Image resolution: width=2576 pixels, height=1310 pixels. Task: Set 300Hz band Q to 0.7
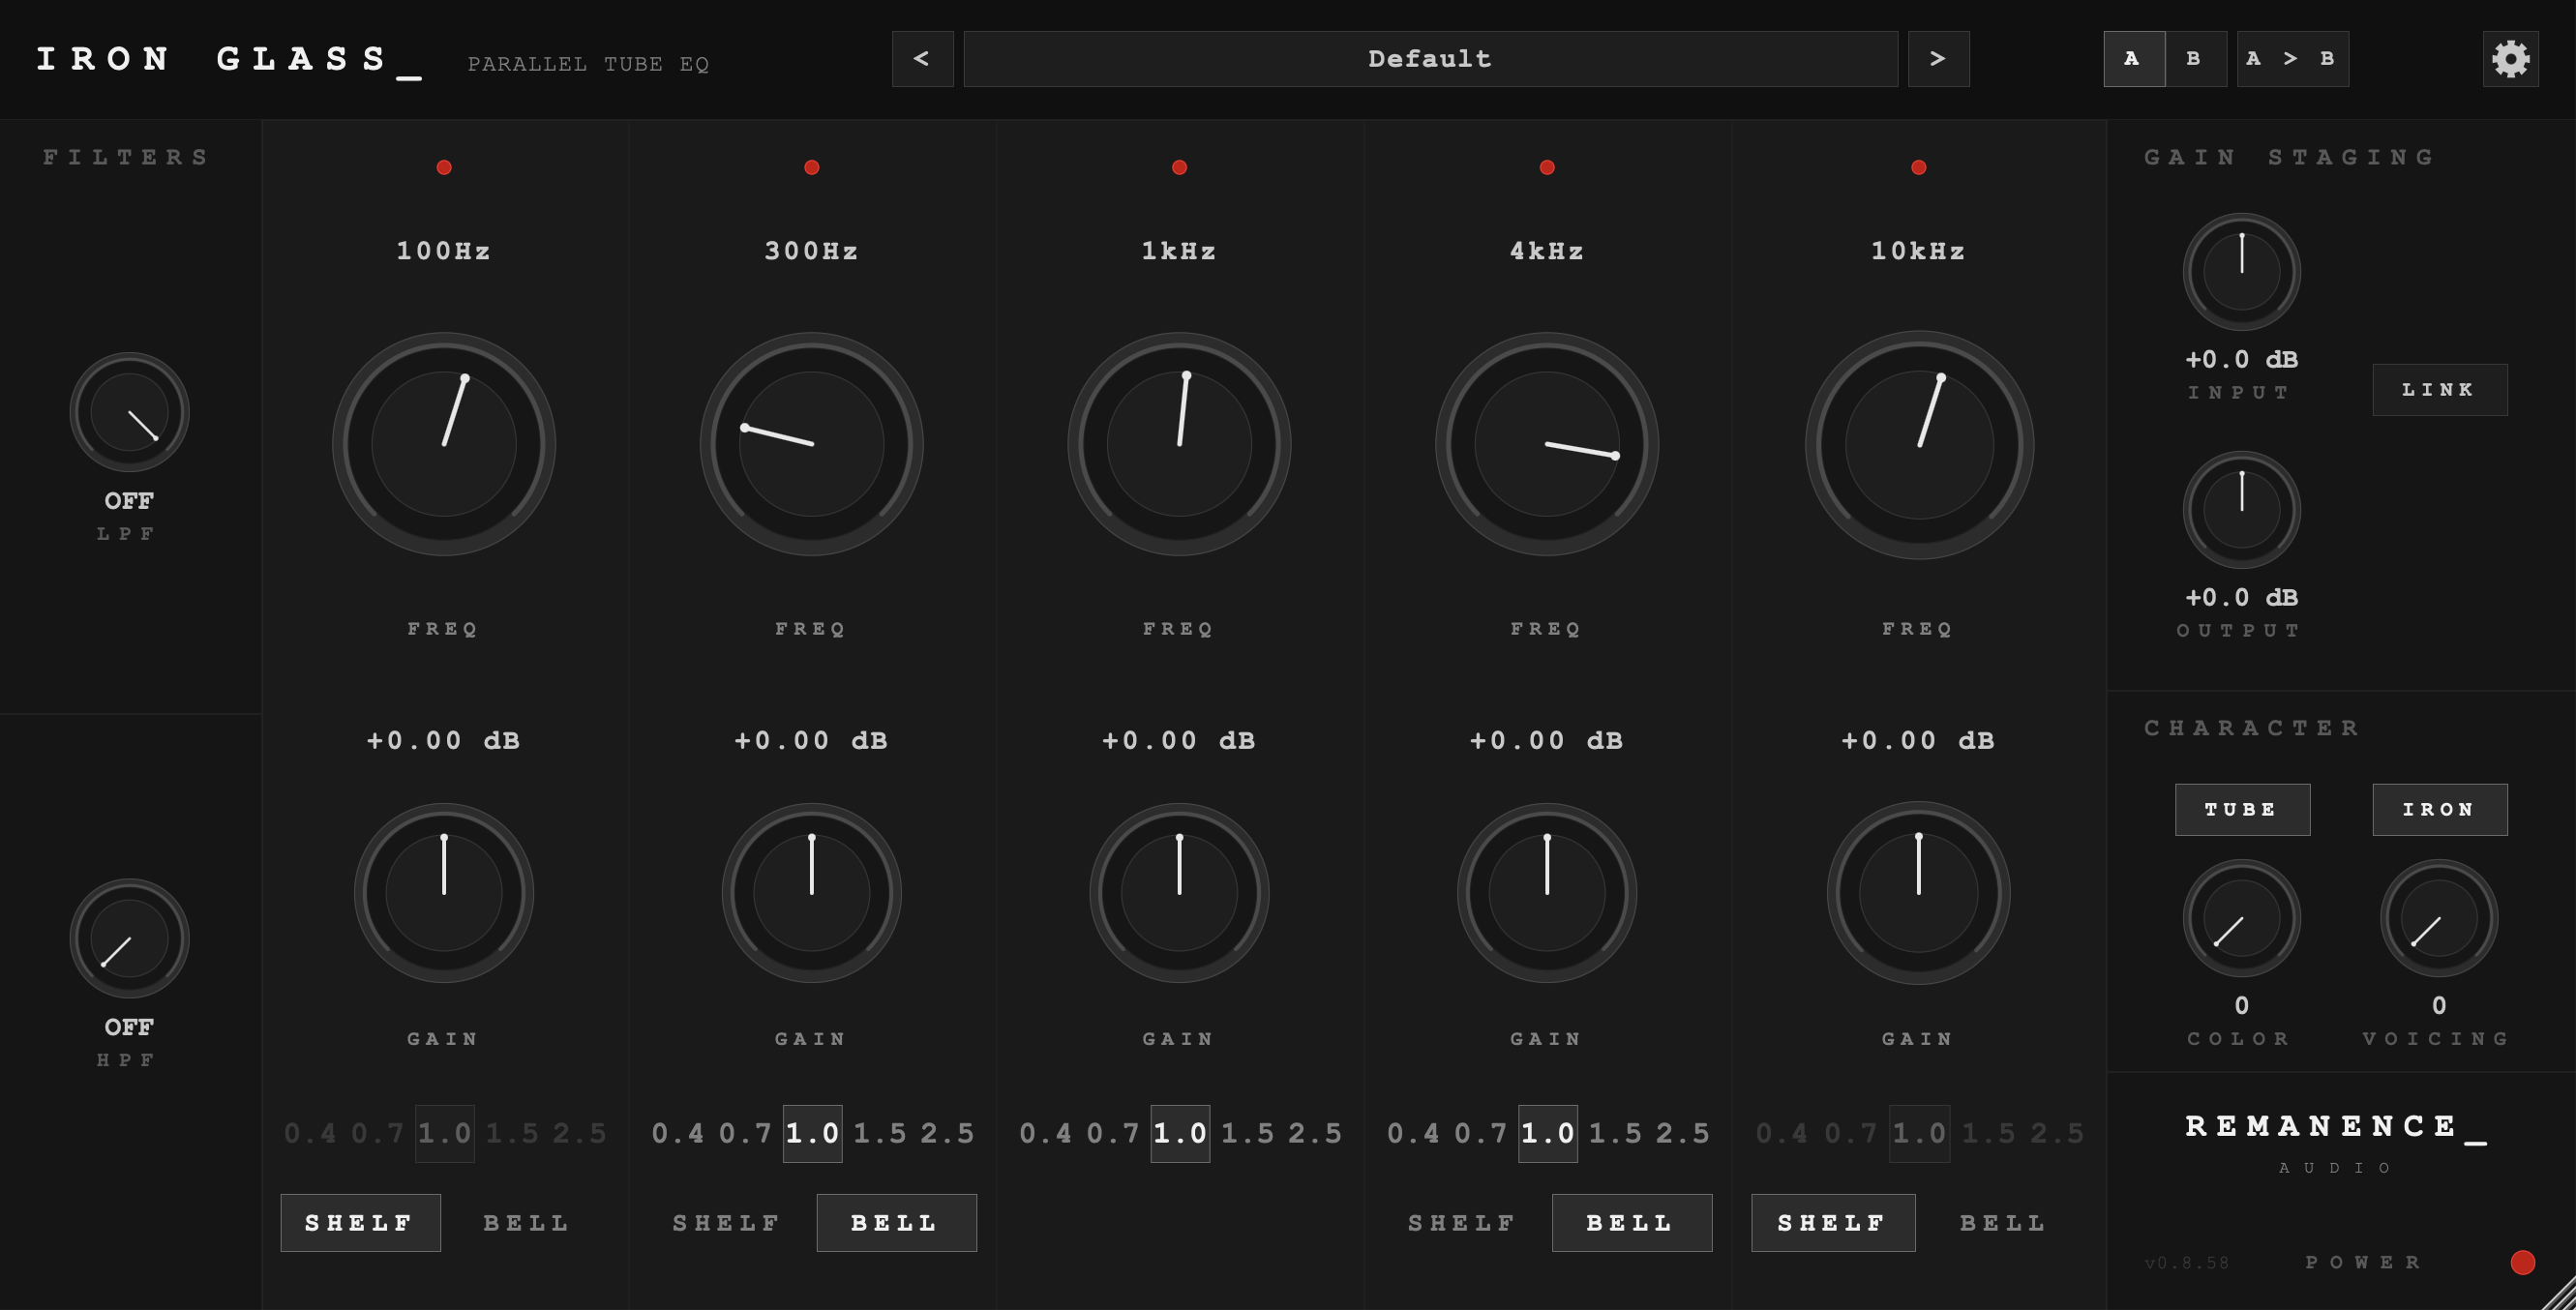pos(746,1133)
